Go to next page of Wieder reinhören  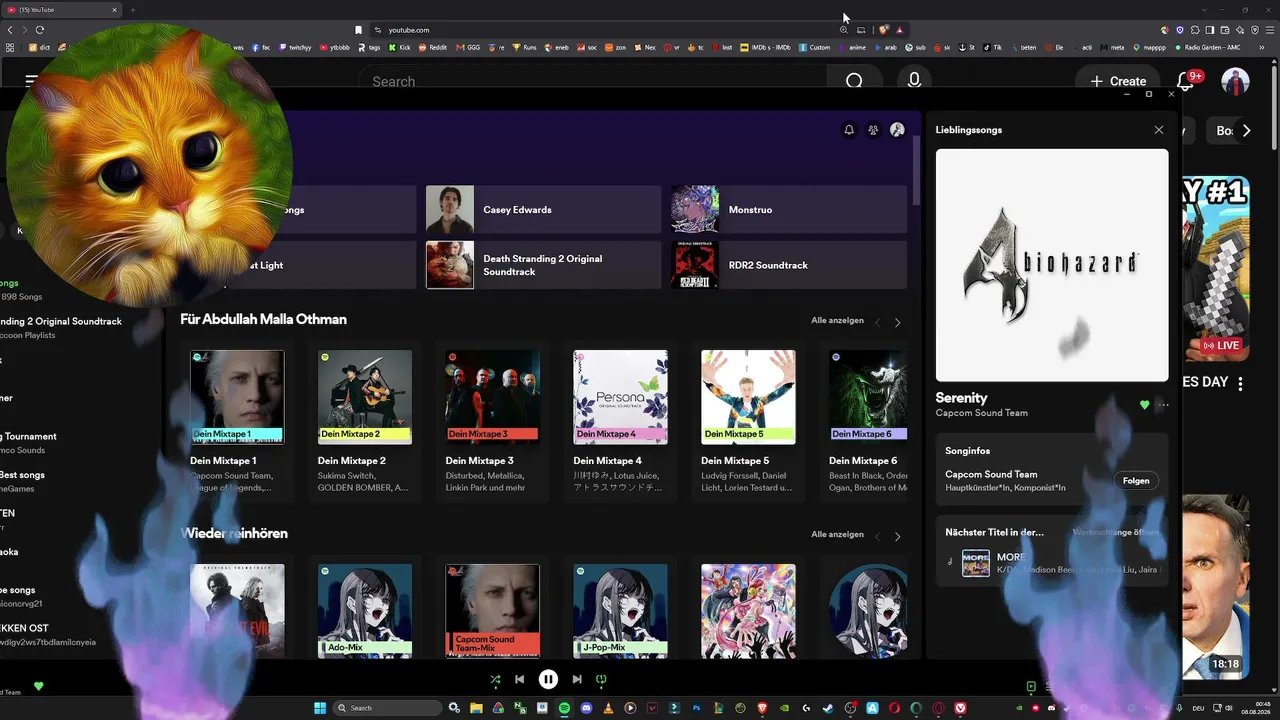(897, 536)
